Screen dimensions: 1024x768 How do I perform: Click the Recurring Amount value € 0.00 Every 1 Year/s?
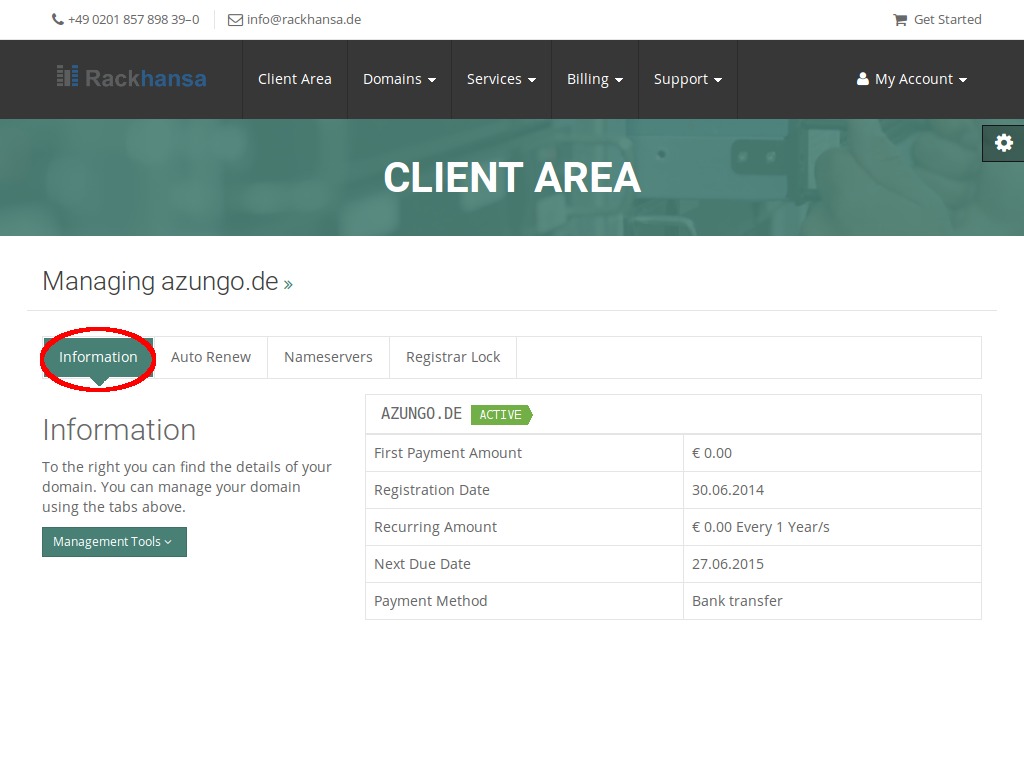761,528
